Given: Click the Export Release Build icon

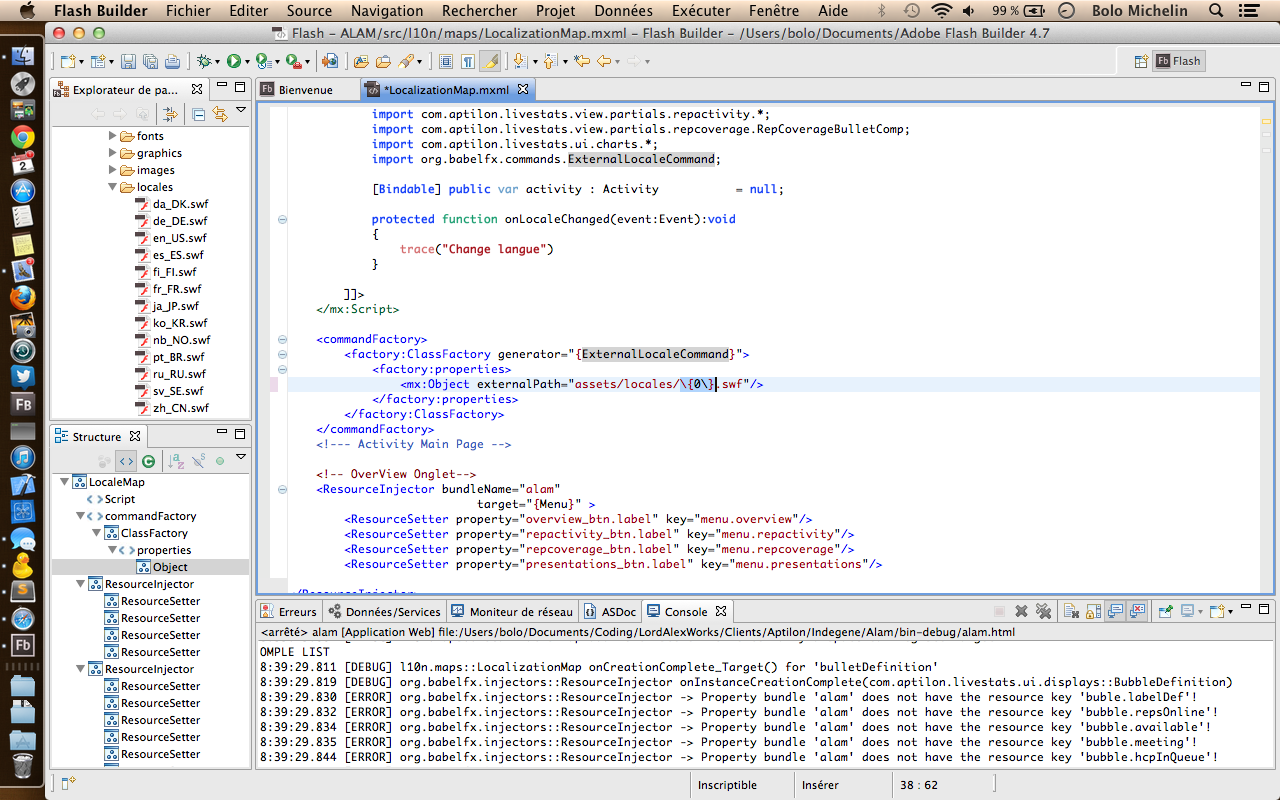Looking at the screenshot, I should coord(329,61).
